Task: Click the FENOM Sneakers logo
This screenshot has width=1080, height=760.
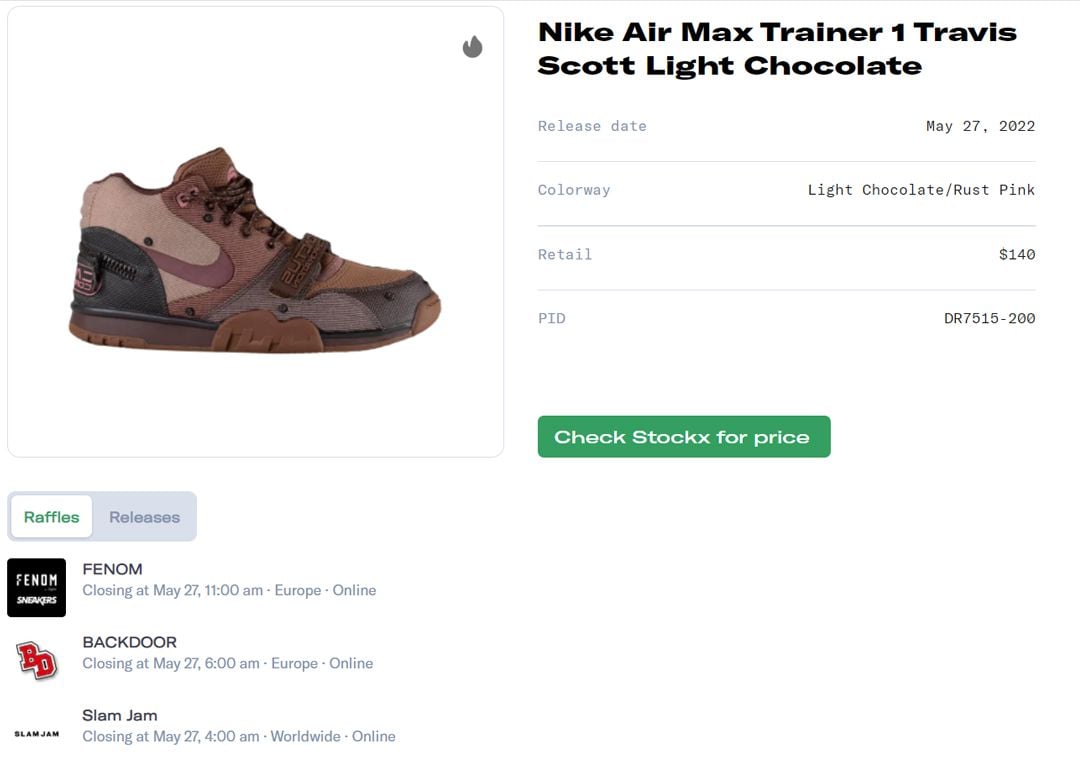Action: click(36, 588)
